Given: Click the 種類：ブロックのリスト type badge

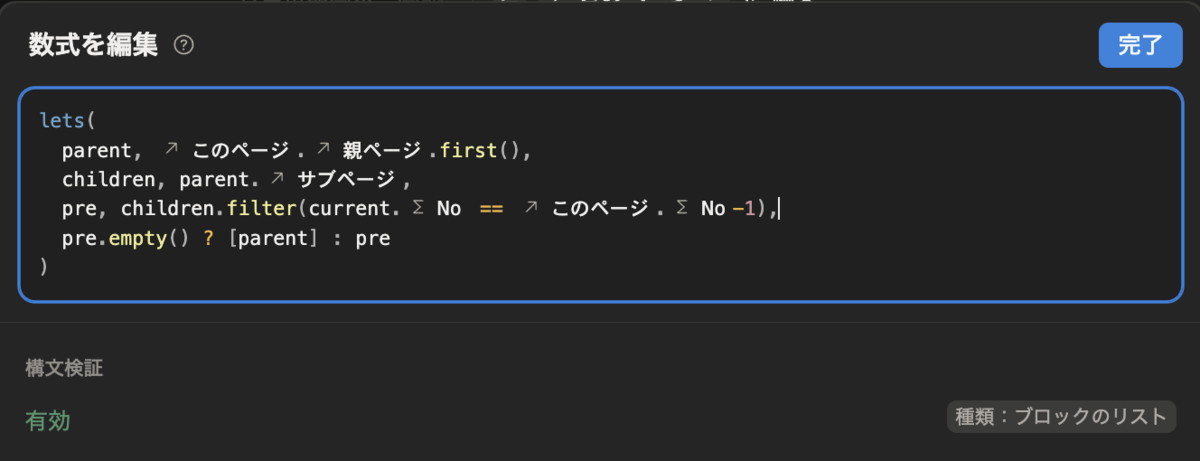Looking at the screenshot, I should click(x=1061, y=417).
